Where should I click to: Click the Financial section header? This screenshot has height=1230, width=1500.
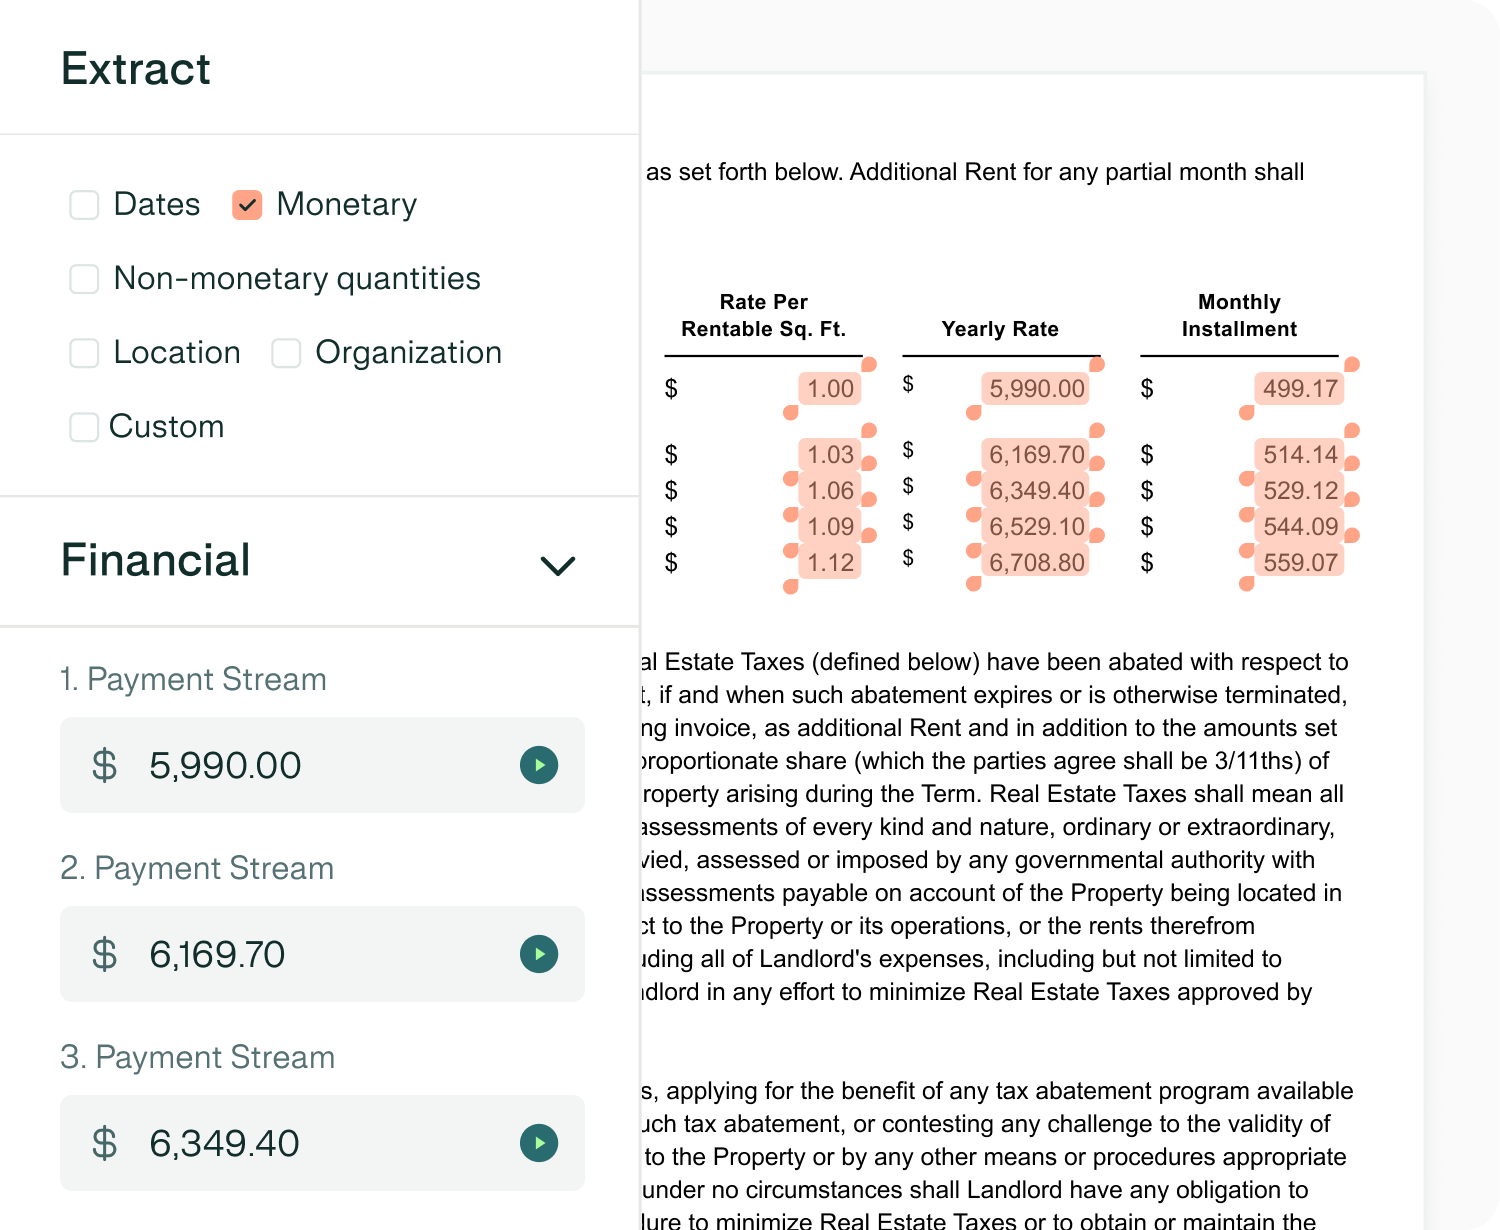319,561
